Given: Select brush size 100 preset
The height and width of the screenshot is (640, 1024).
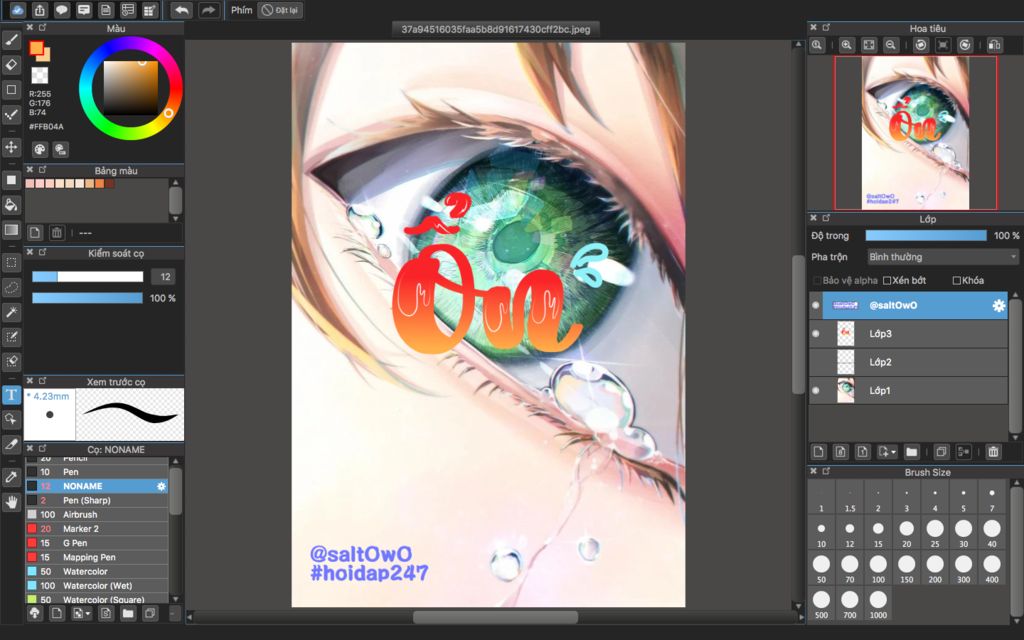Looking at the screenshot, I should pos(878,568).
